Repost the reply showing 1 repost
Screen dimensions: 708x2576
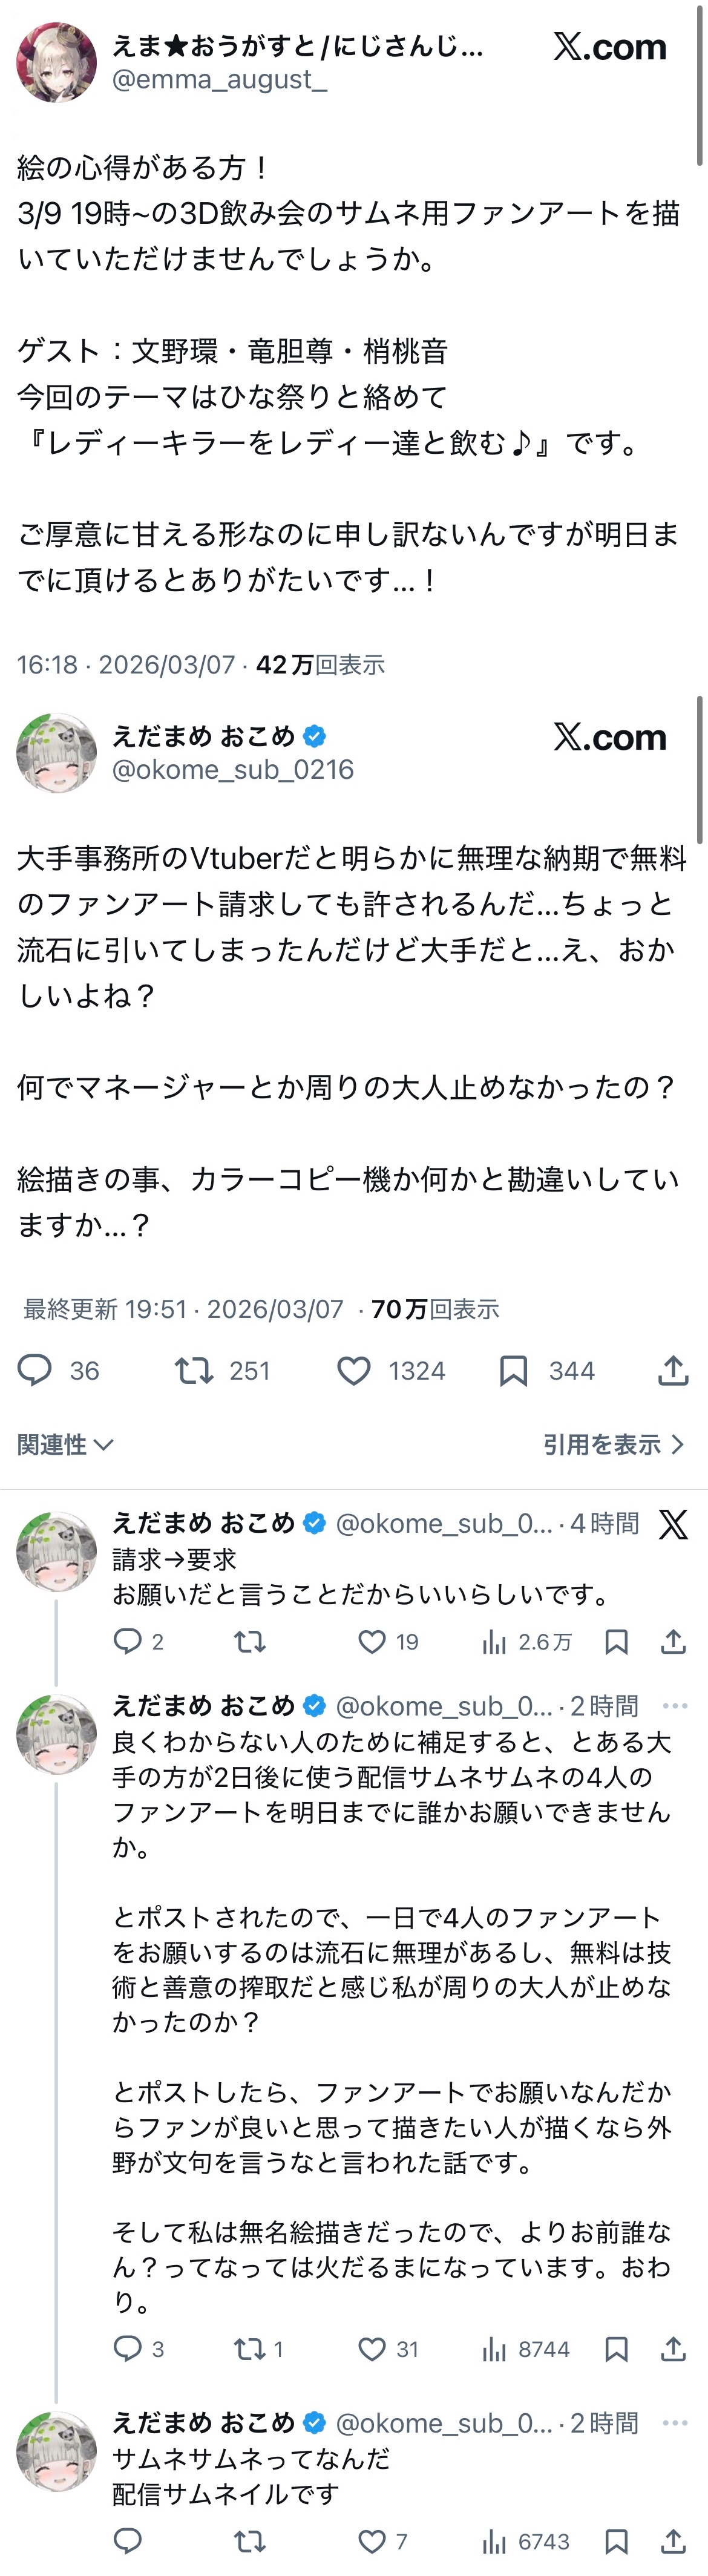pyautogui.click(x=249, y=2349)
